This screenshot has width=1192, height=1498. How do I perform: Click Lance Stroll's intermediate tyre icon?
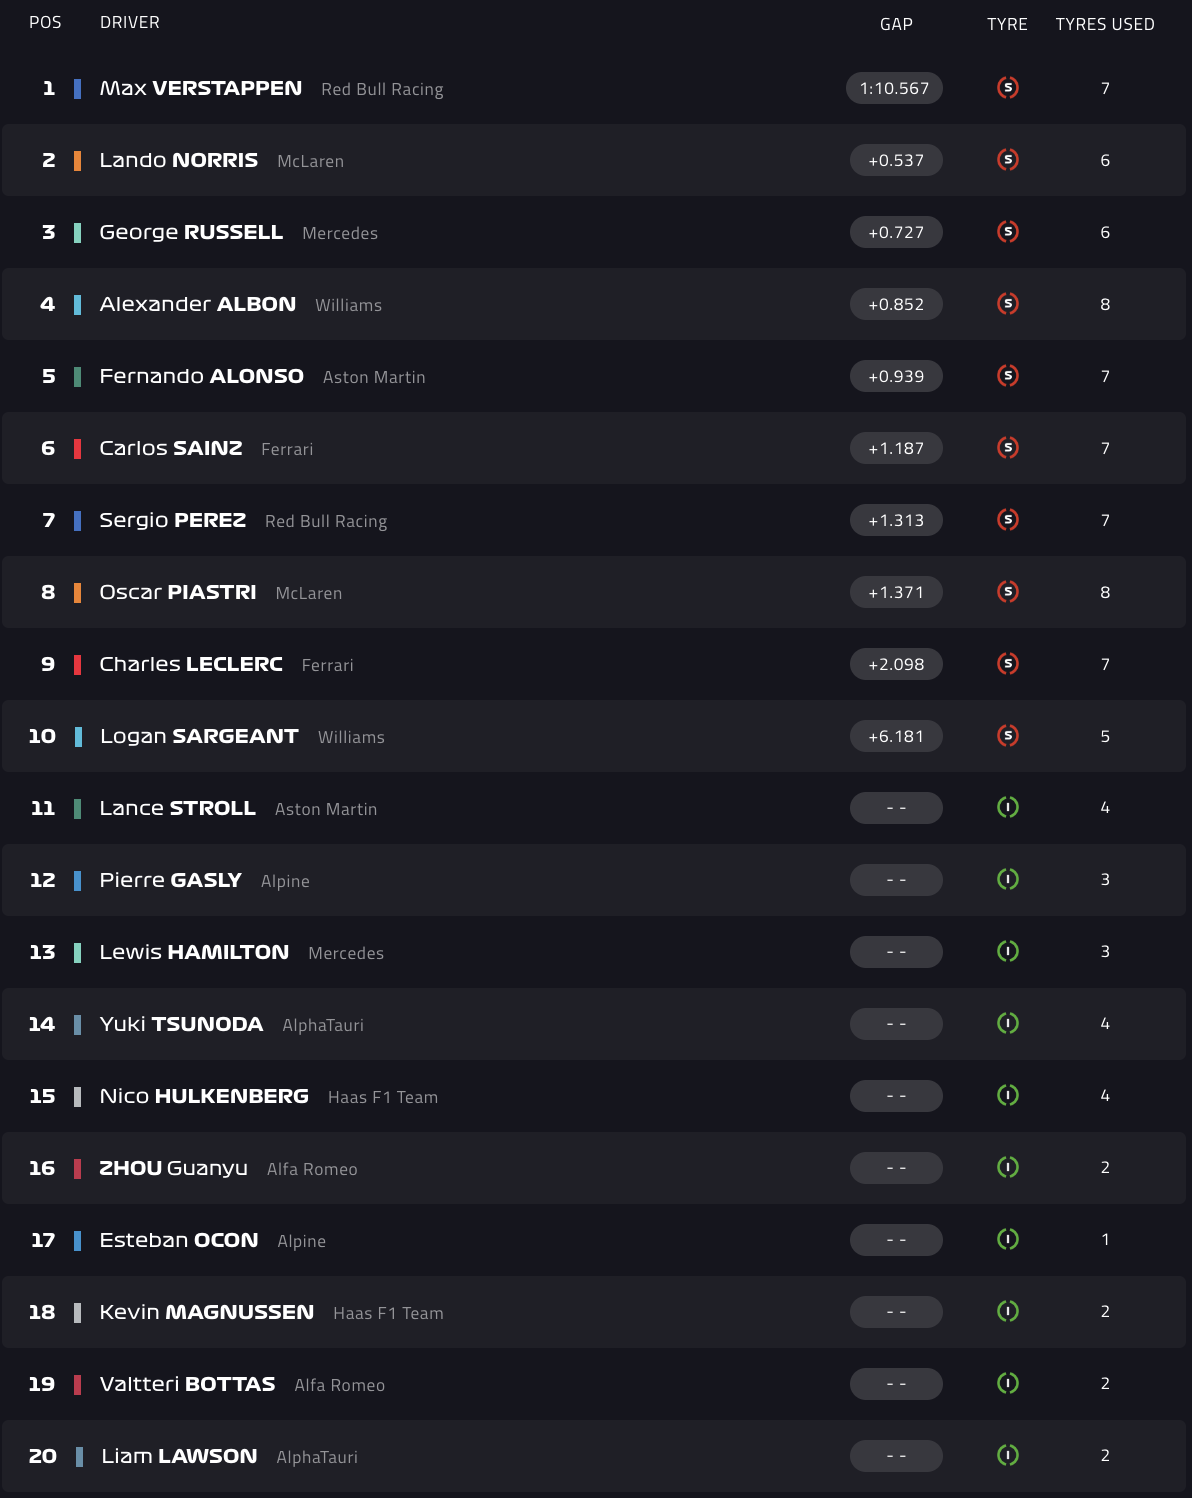click(1008, 807)
